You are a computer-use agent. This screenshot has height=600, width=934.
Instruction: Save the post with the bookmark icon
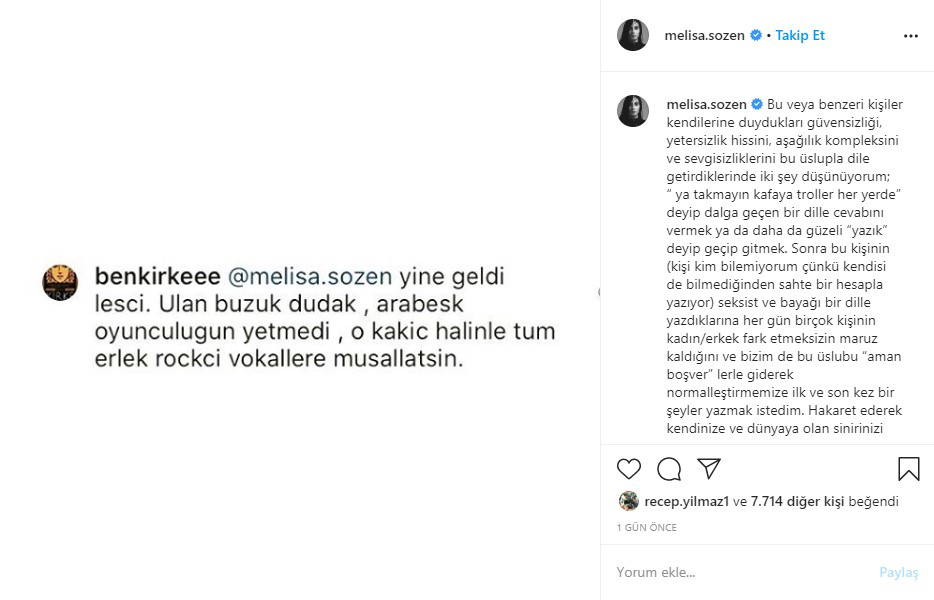[x=908, y=469]
